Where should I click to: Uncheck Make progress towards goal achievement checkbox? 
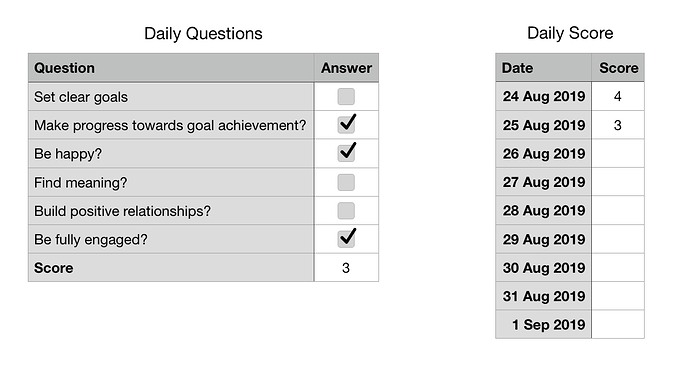coord(346,125)
